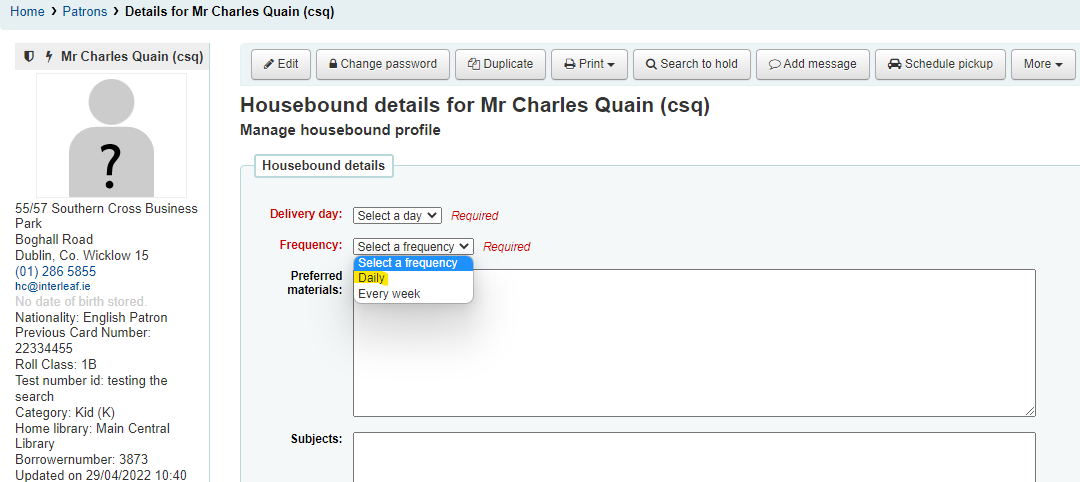
Task: Click the shield icon beside patron name
Action: point(29,57)
